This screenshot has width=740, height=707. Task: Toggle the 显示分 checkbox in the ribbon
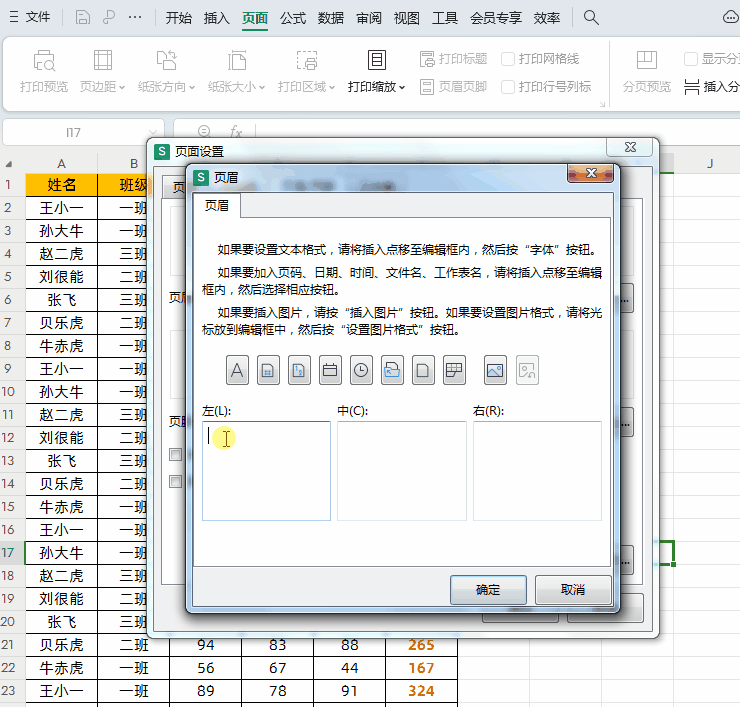coord(691,59)
